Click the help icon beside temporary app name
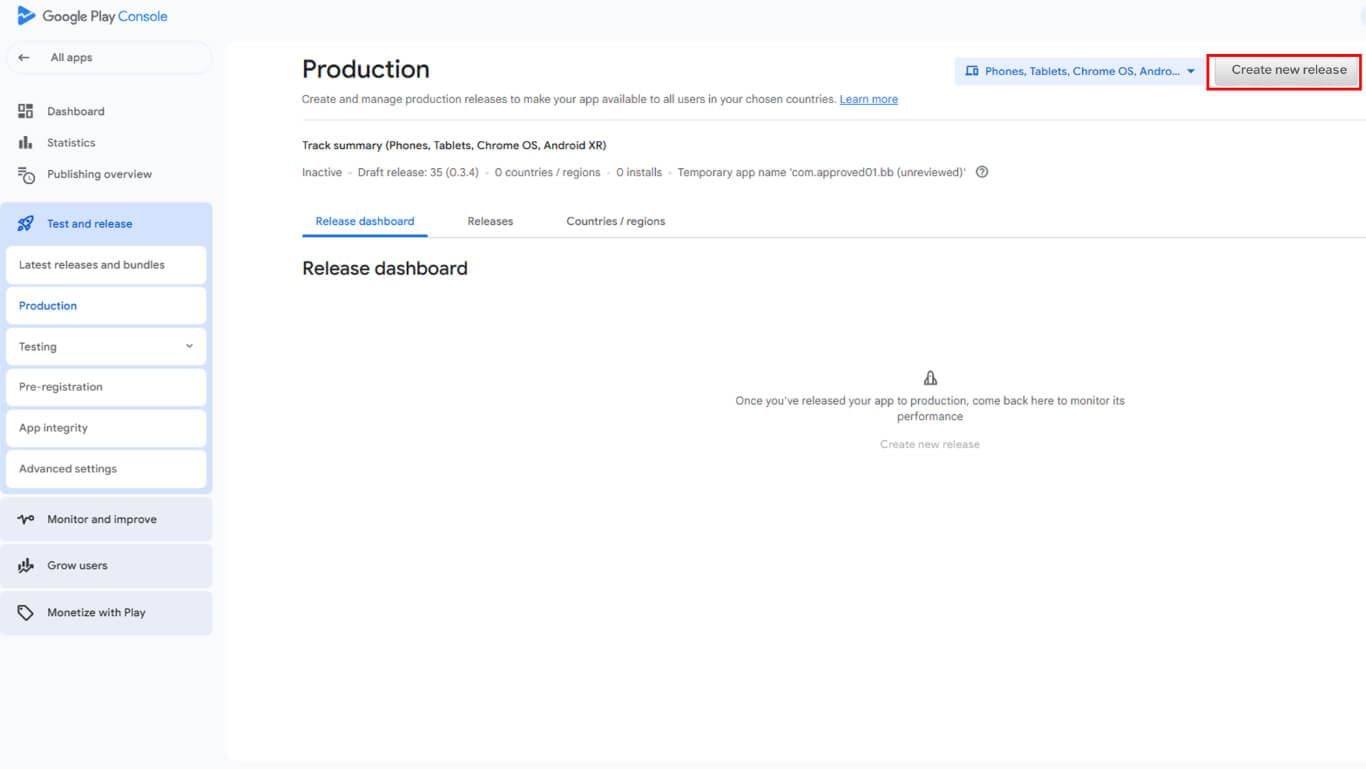Image resolution: width=1366 pixels, height=769 pixels. (982, 172)
